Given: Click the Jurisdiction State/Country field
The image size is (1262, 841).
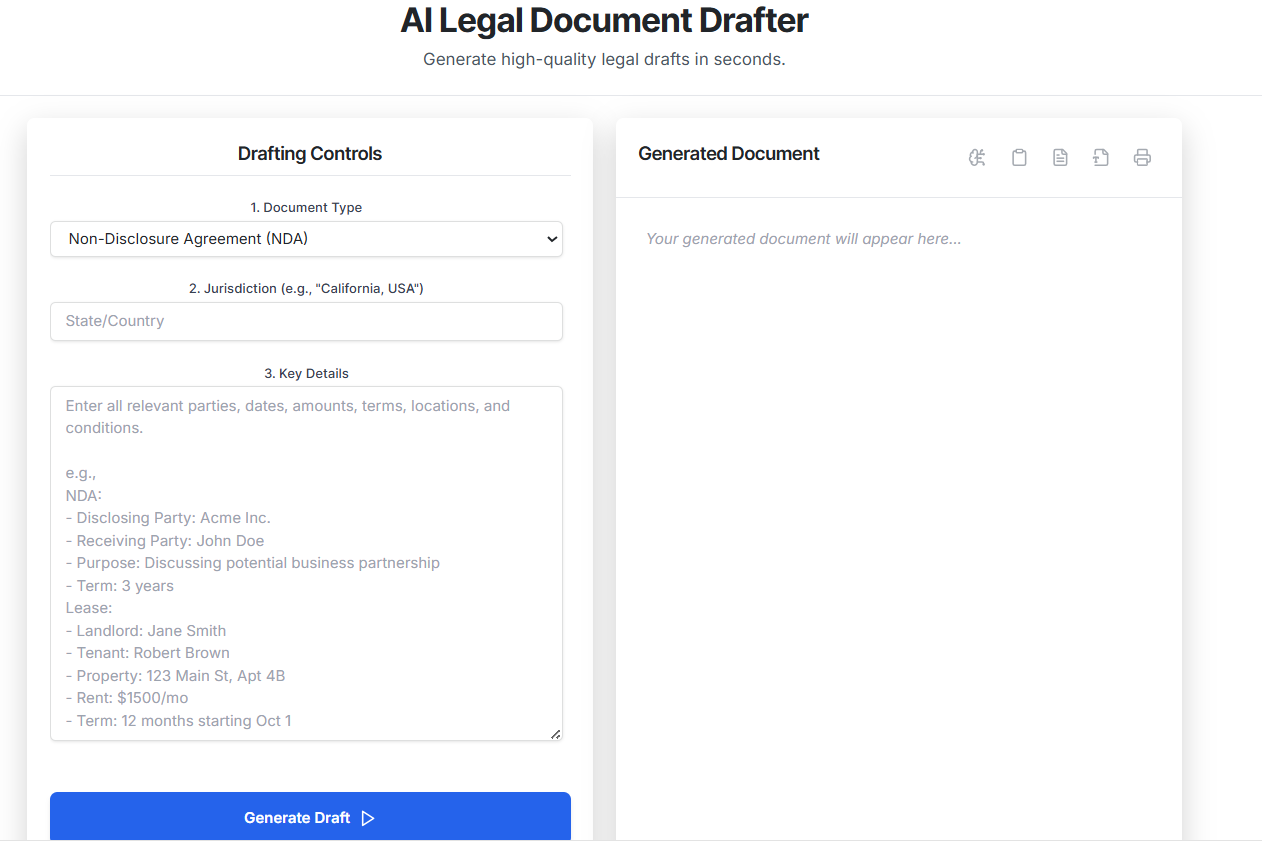Looking at the screenshot, I should pos(306,321).
